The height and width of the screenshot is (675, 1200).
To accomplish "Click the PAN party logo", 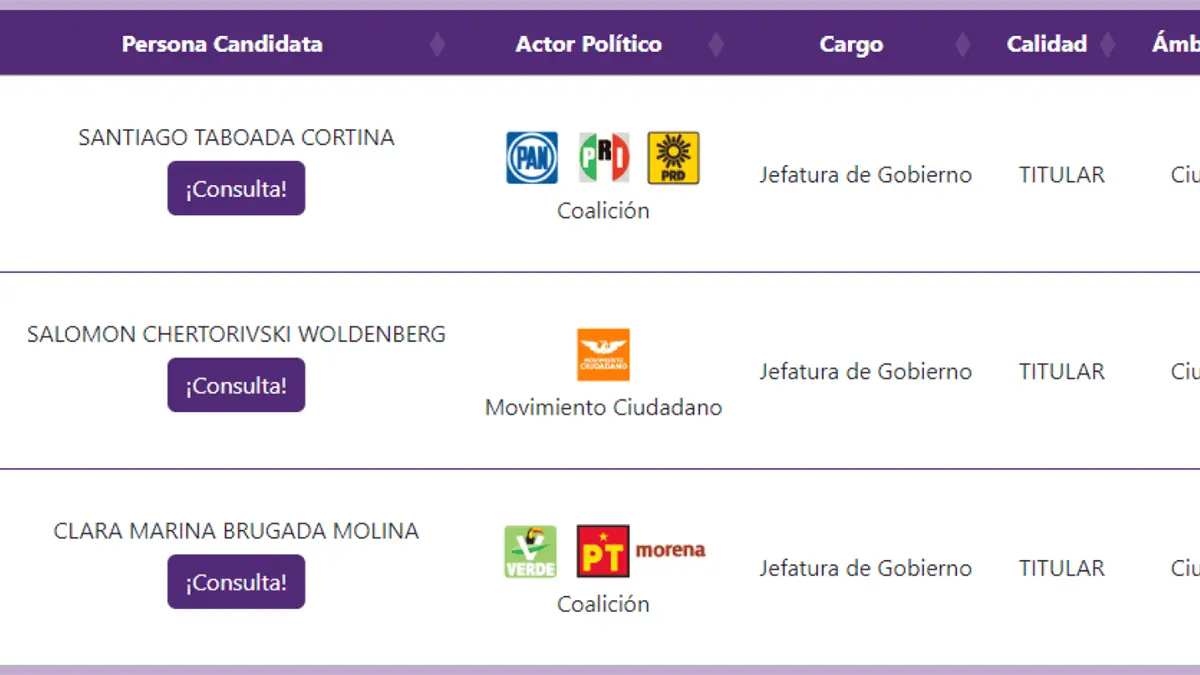I will click(531, 158).
